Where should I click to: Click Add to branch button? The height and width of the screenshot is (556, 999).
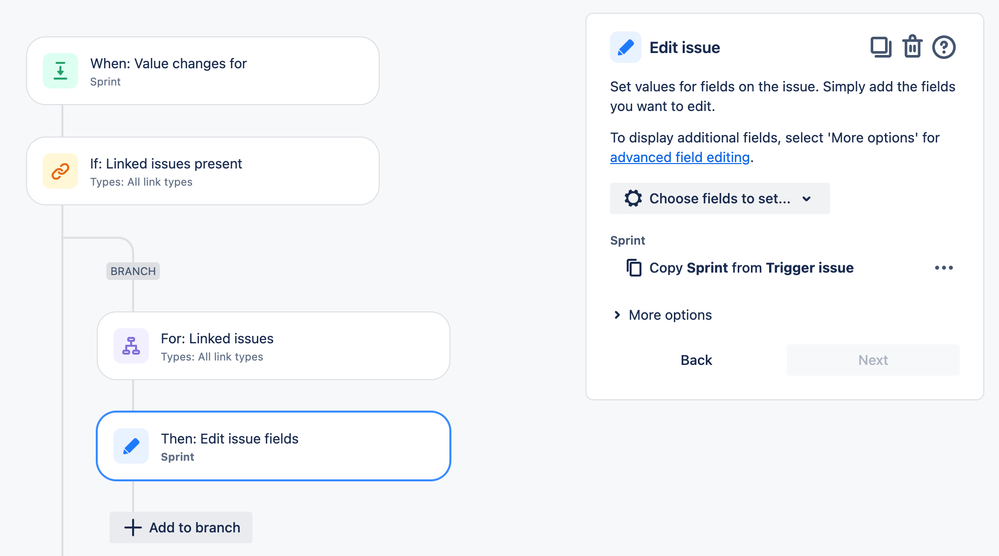[181, 527]
